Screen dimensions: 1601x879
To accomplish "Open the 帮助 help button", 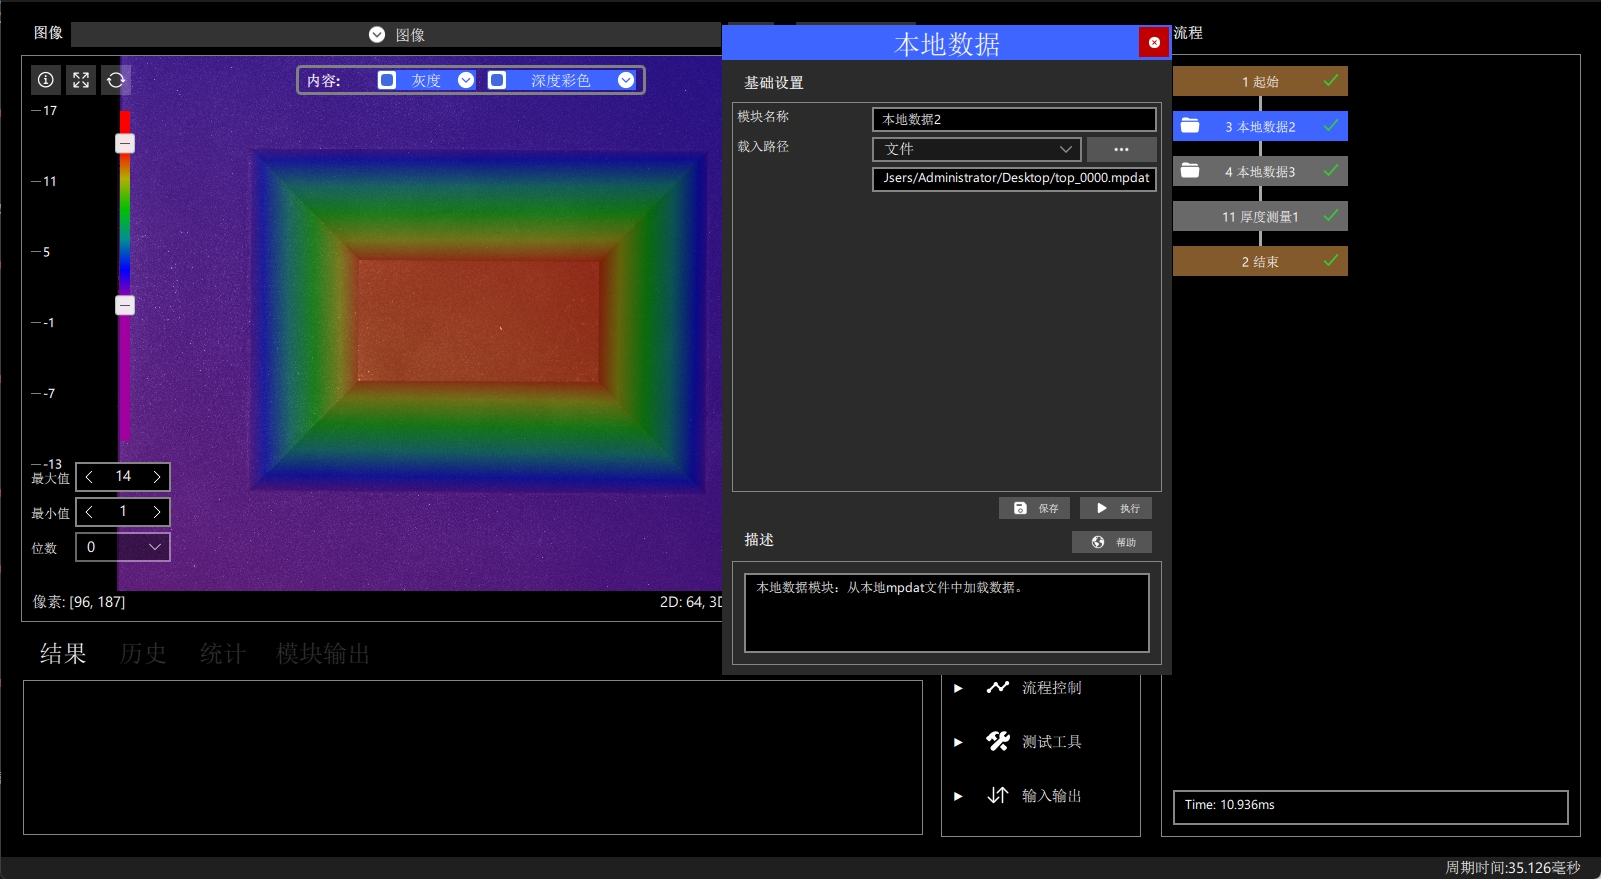I will (1112, 542).
